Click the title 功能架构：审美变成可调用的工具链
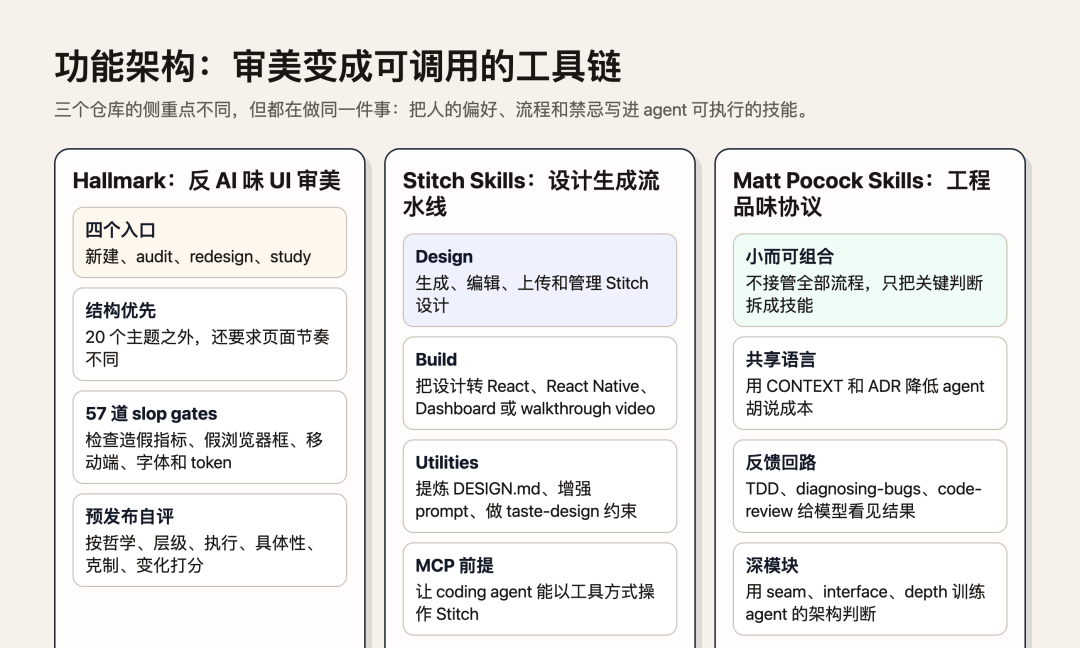 pos(338,67)
